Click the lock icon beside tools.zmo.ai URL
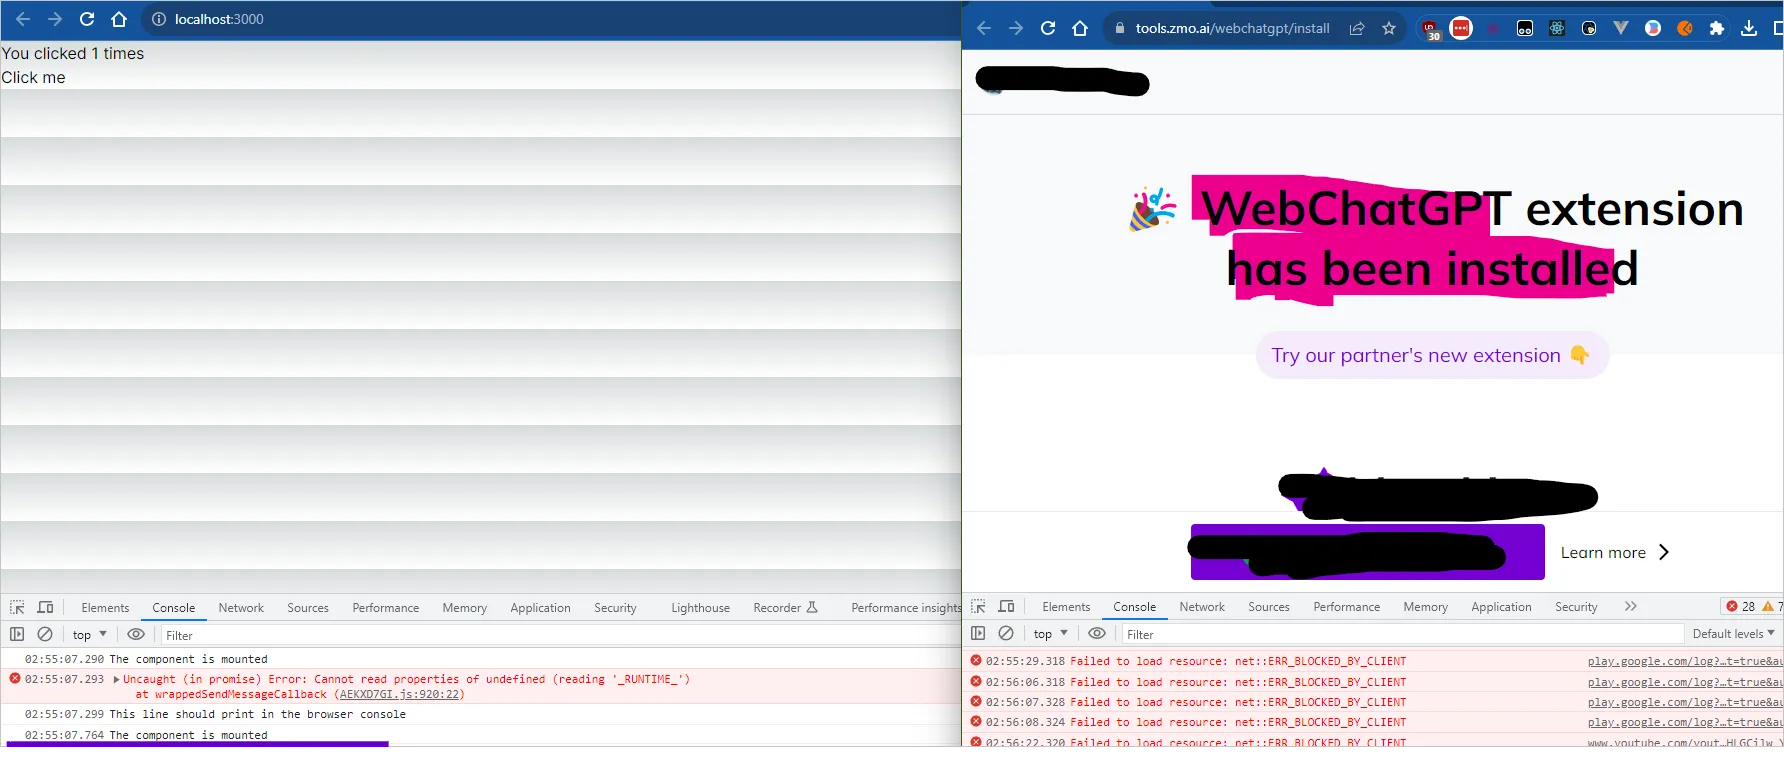 [1120, 28]
